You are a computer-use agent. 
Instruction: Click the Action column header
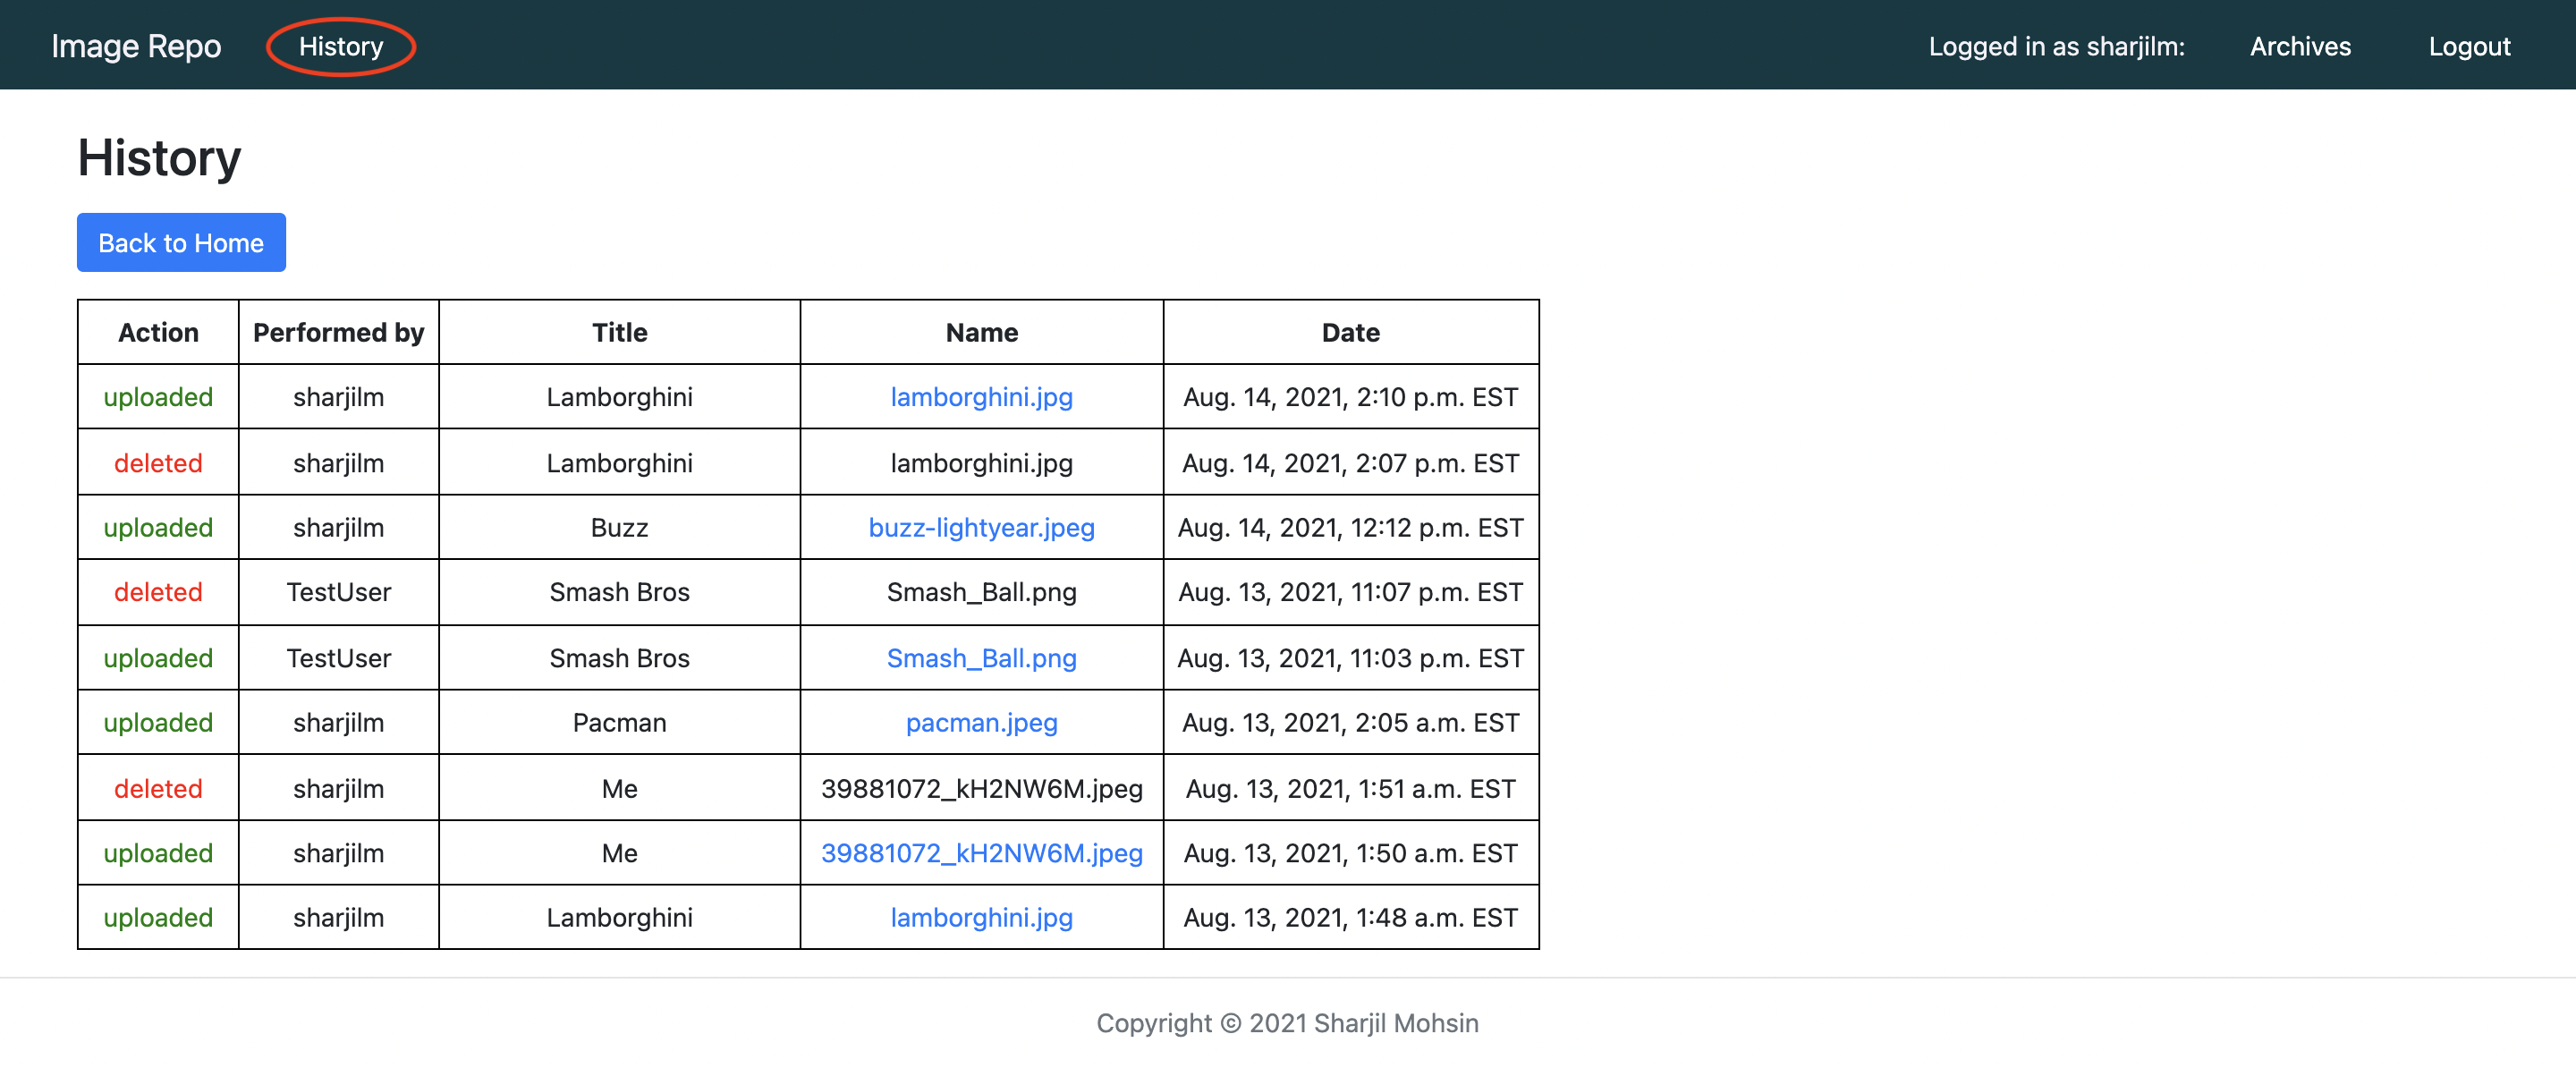tap(158, 332)
